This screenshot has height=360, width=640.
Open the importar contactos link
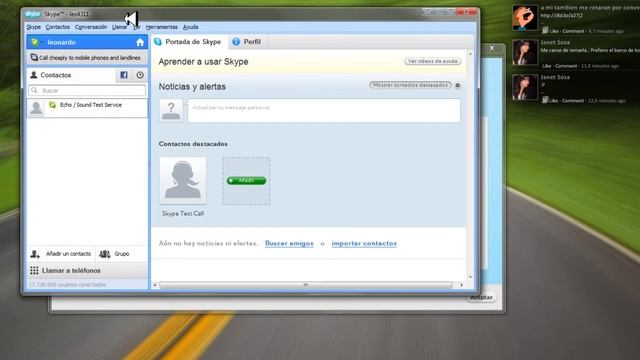(x=364, y=243)
